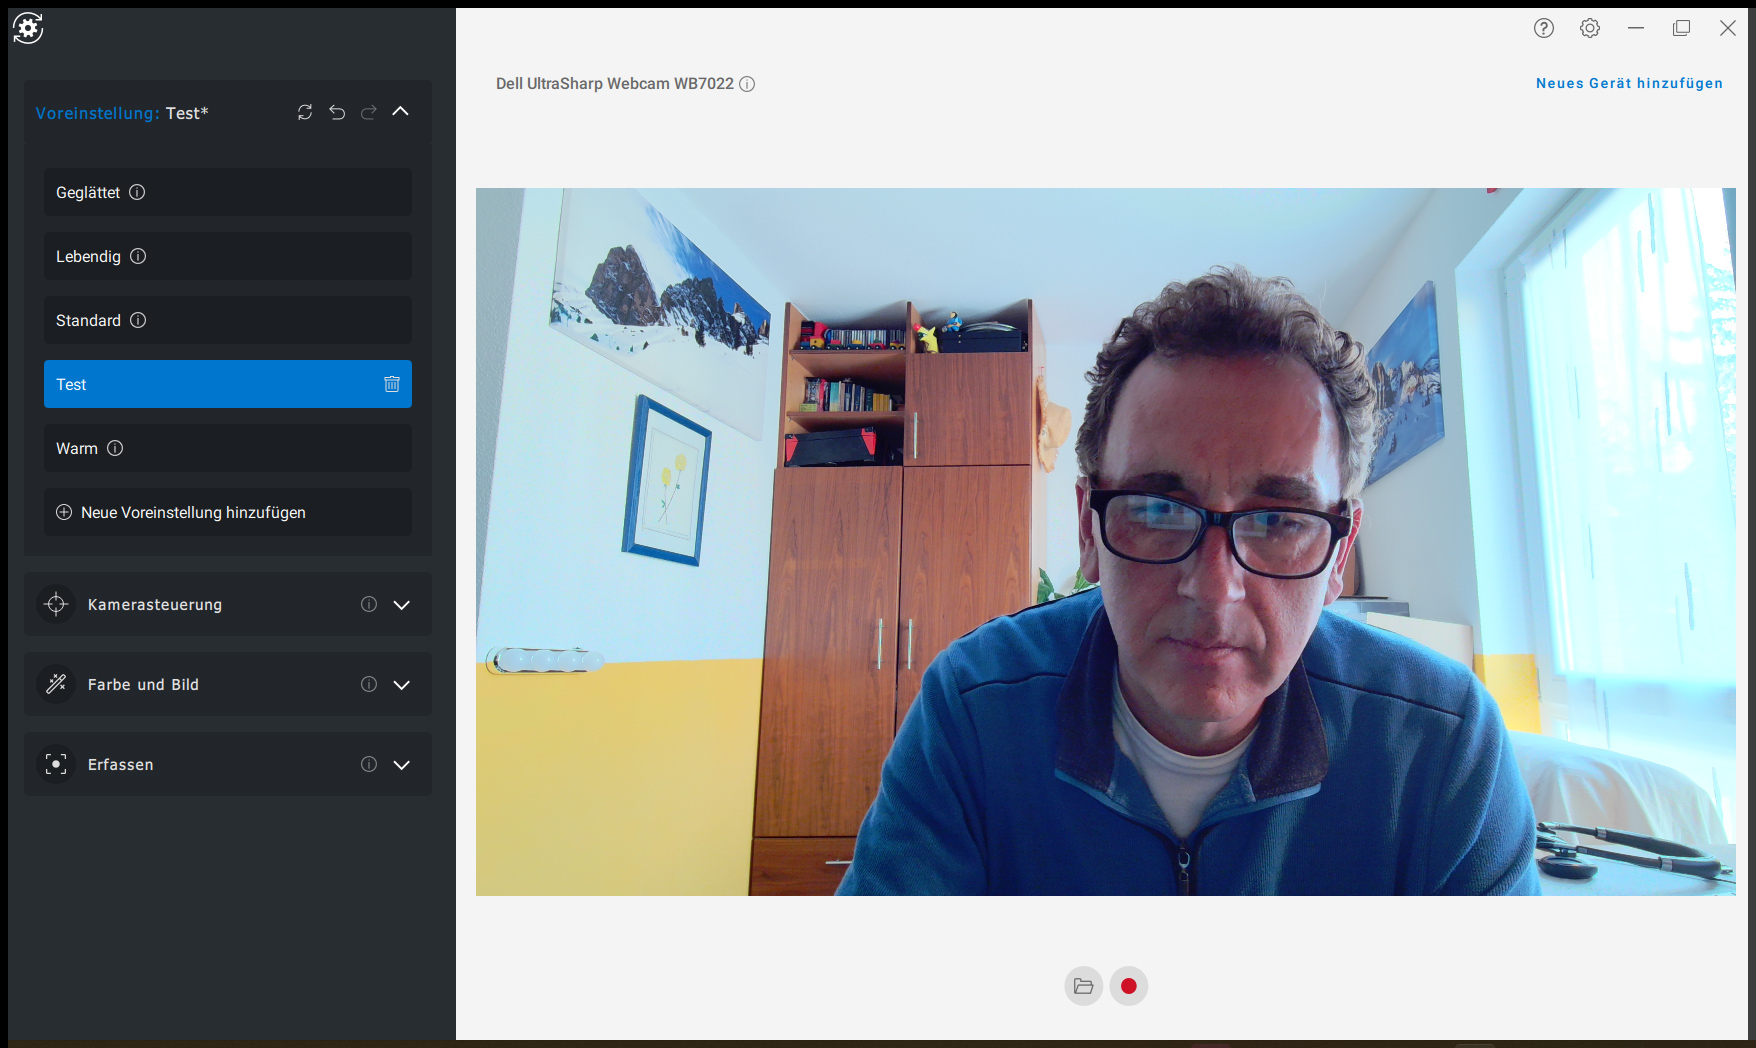Click the refresh preset icon
Viewport: 1756px width, 1048px height.
[x=305, y=112]
